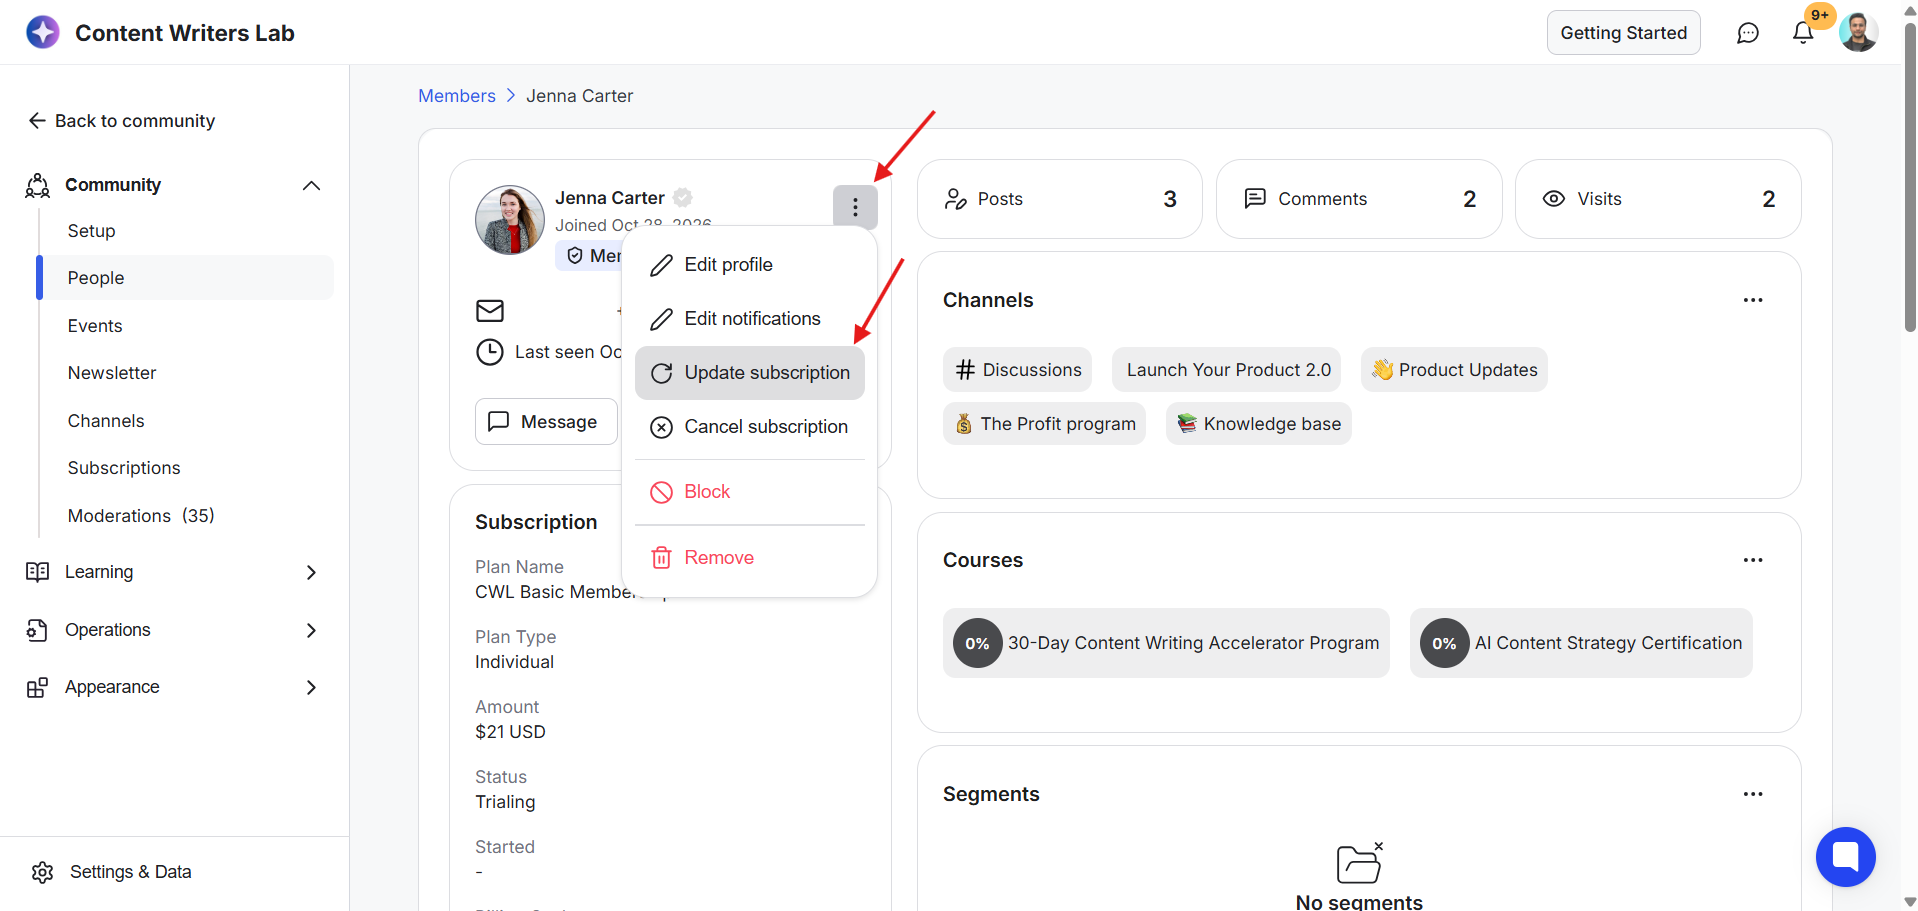Image resolution: width=1918 pixels, height=911 pixels.
Task: Open Setup in the sidebar
Action: point(91,231)
